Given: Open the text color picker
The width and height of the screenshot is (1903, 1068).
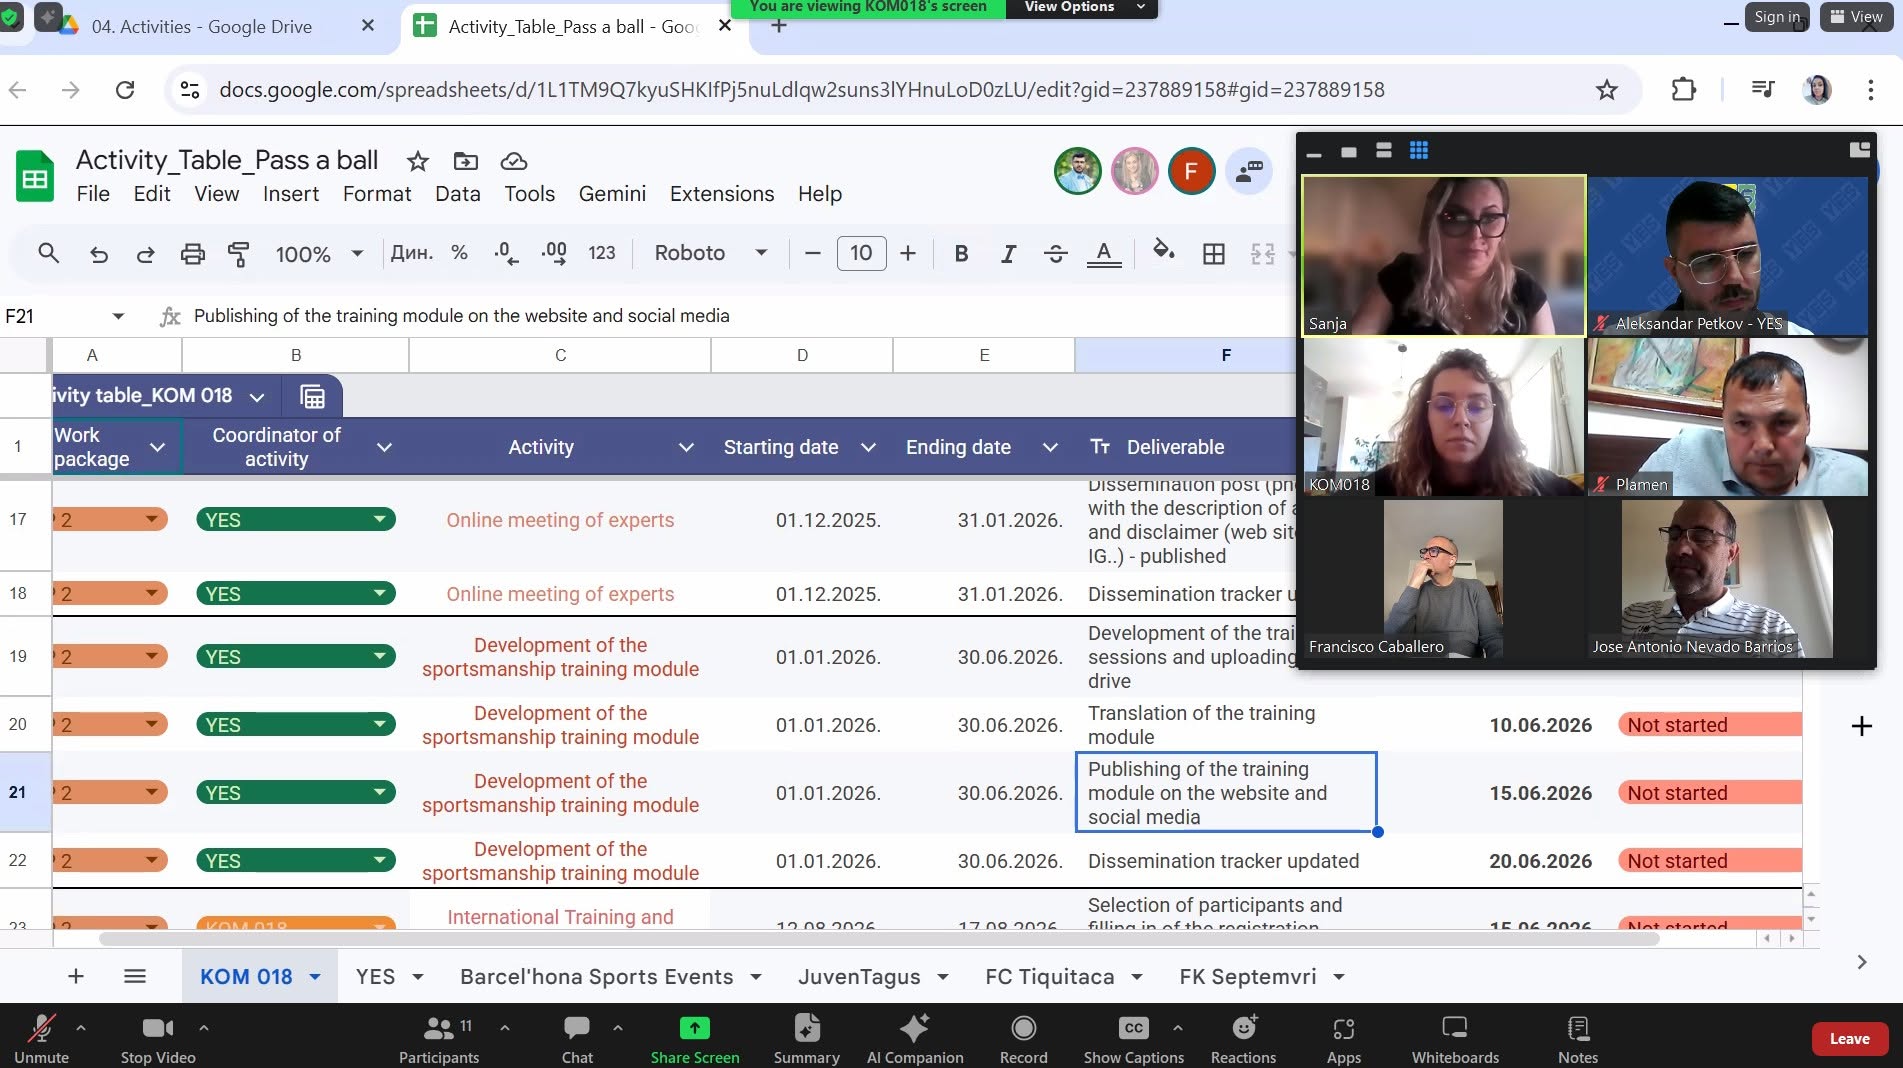Looking at the screenshot, I should [x=1103, y=253].
